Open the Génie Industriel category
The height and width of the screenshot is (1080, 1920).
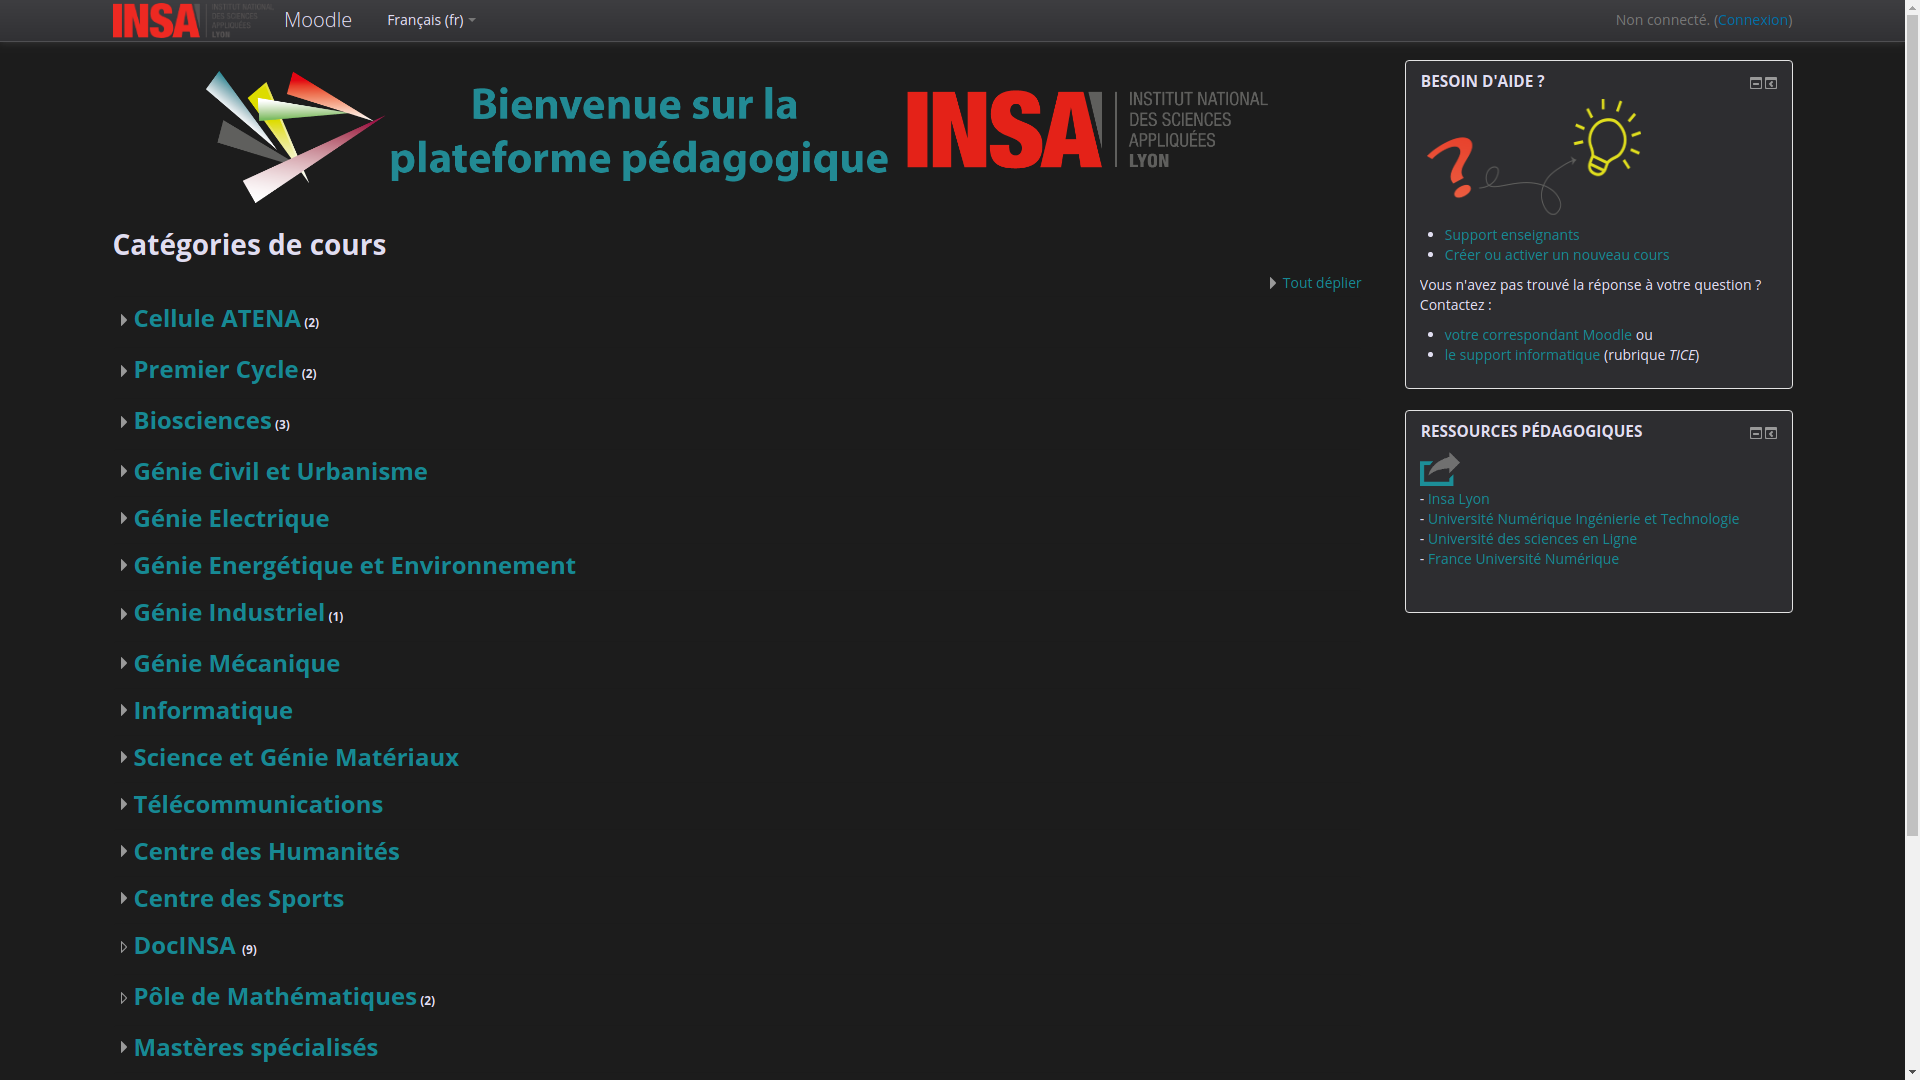pos(228,612)
